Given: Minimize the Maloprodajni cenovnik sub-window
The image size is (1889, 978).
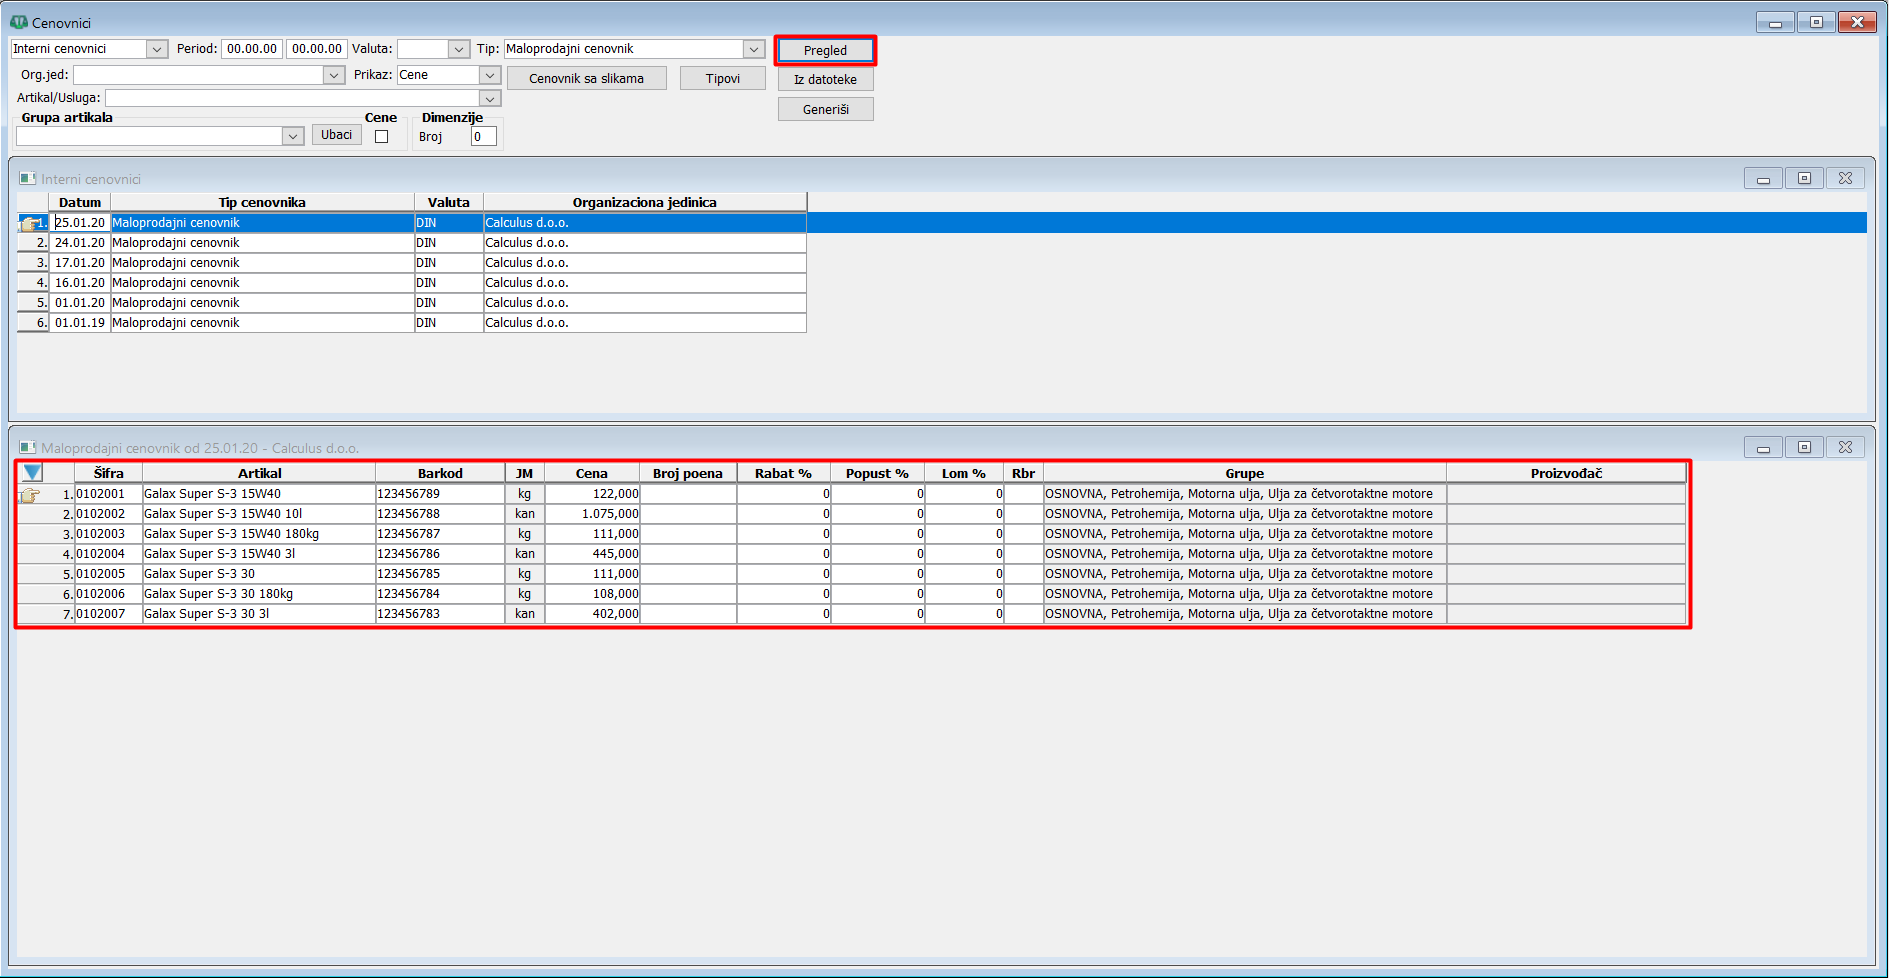Looking at the screenshot, I should (1763, 447).
